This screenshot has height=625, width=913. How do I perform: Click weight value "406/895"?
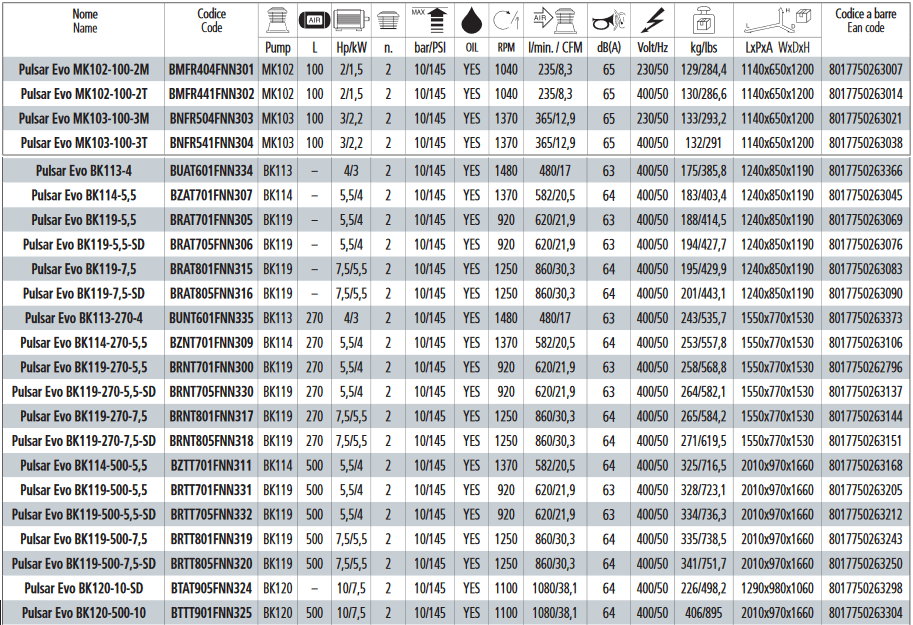(x=703, y=613)
